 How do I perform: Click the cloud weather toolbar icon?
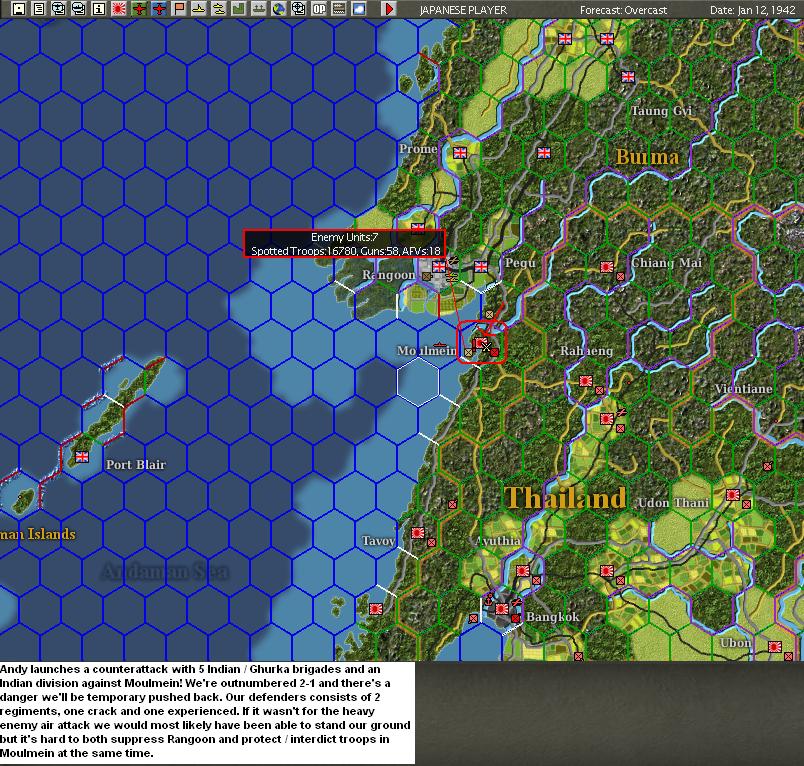click(359, 9)
